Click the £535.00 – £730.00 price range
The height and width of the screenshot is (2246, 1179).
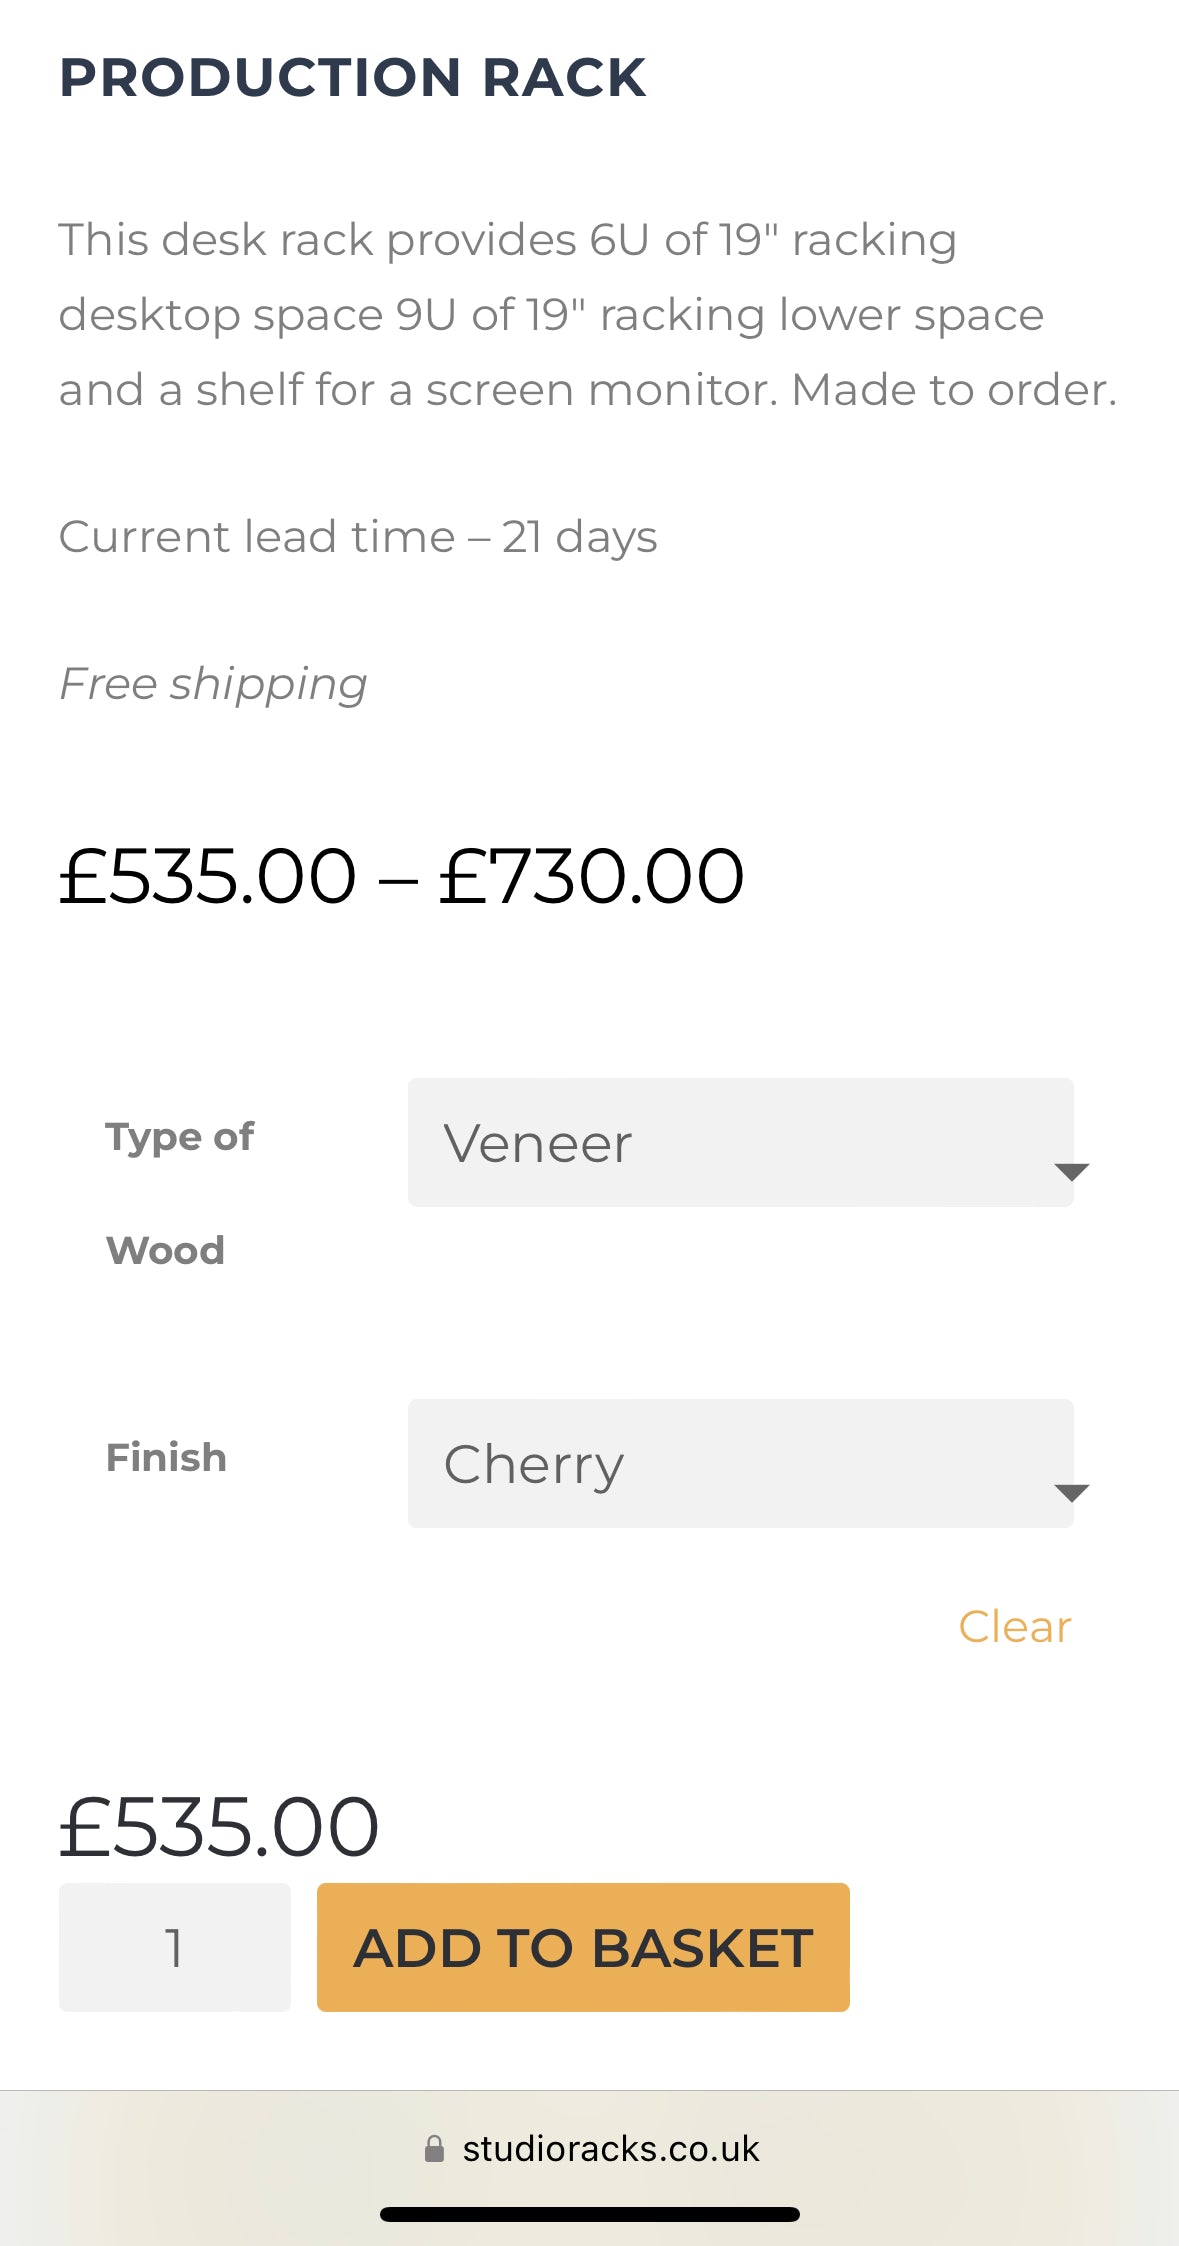(401, 876)
